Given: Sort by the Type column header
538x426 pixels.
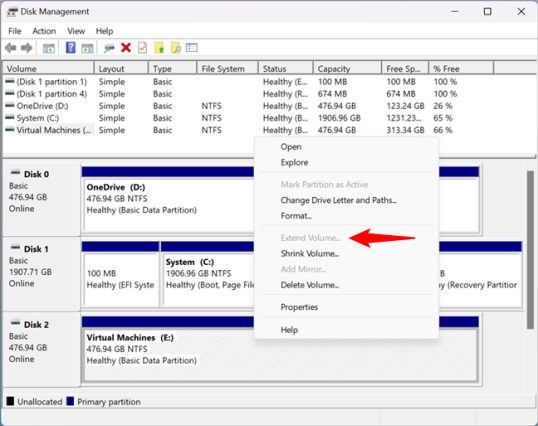Looking at the screenshot, I should [x=173, y=69].
